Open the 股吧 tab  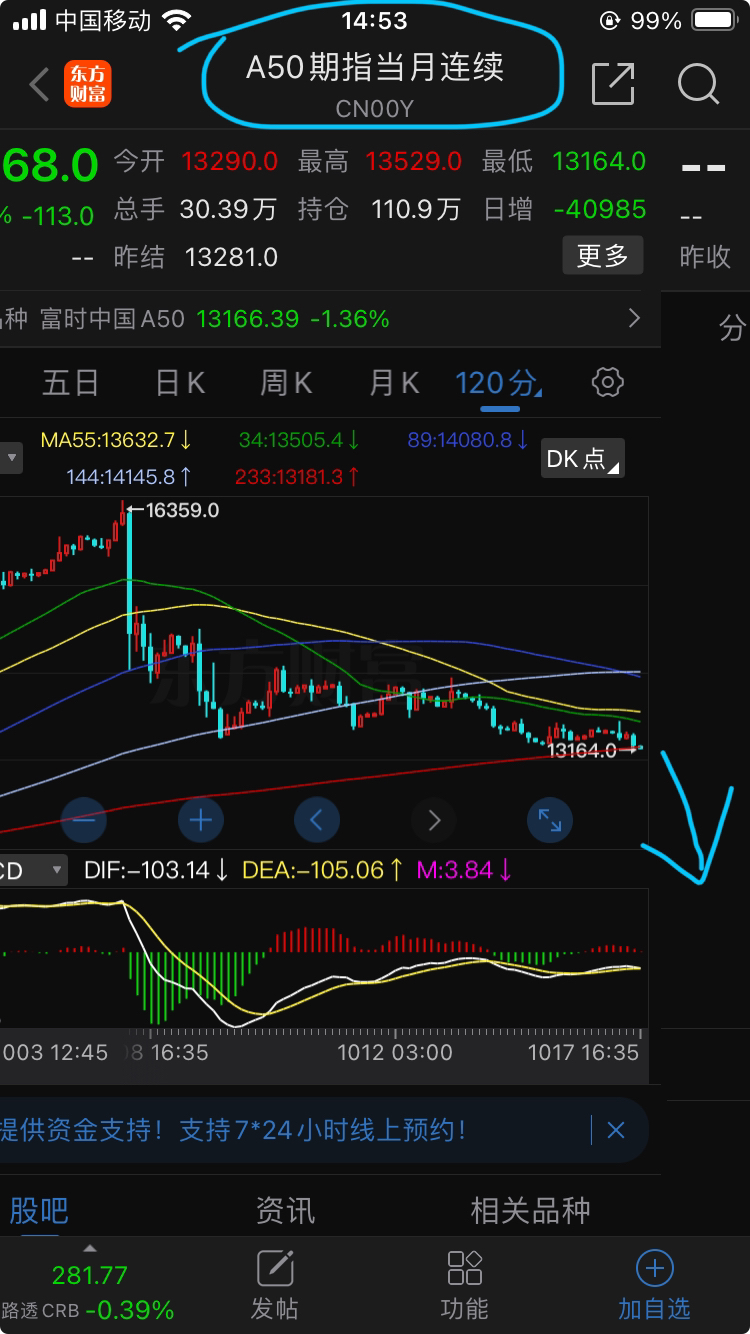point(39,1211)
